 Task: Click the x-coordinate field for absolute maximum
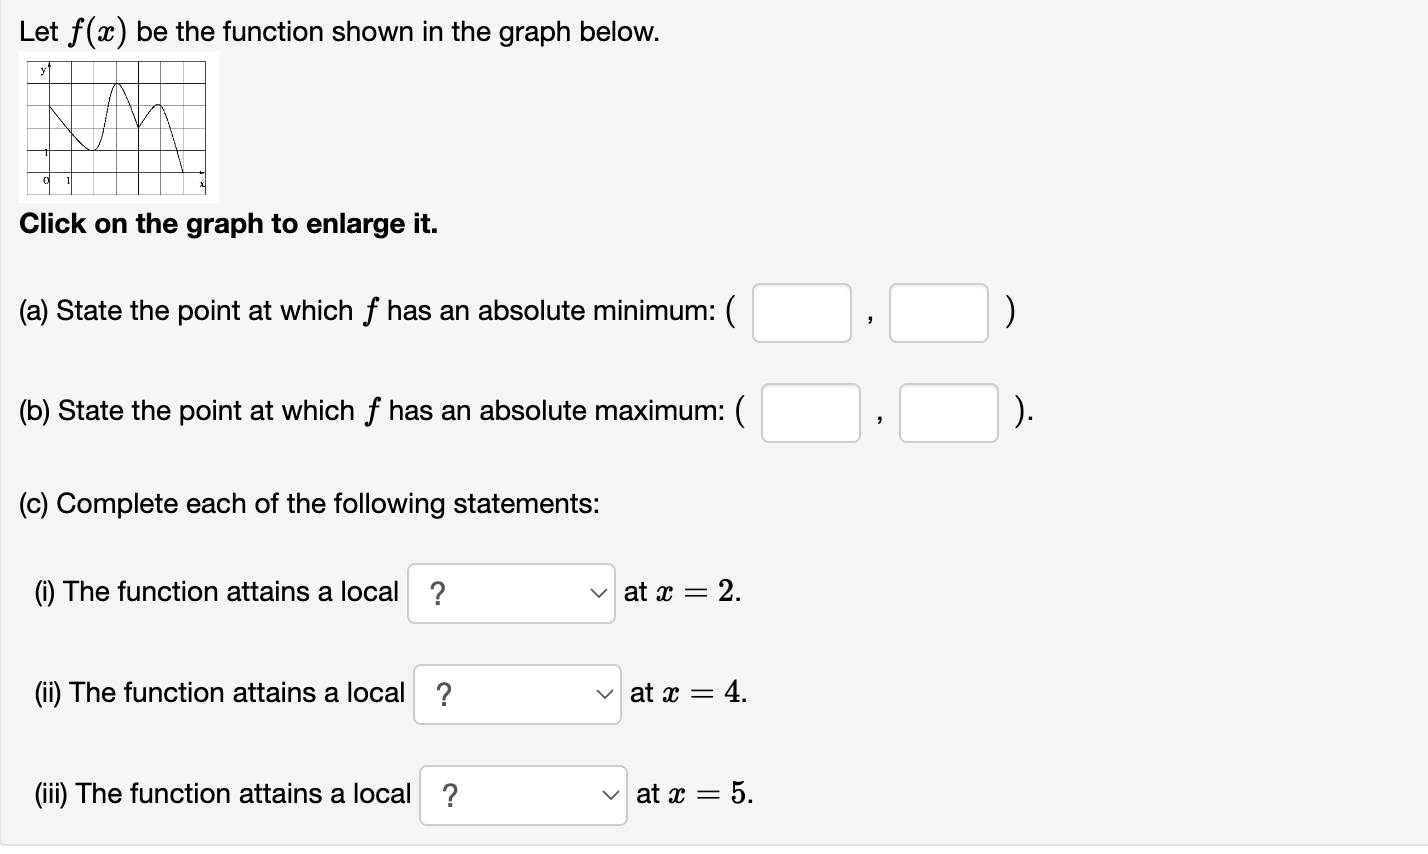810,413
